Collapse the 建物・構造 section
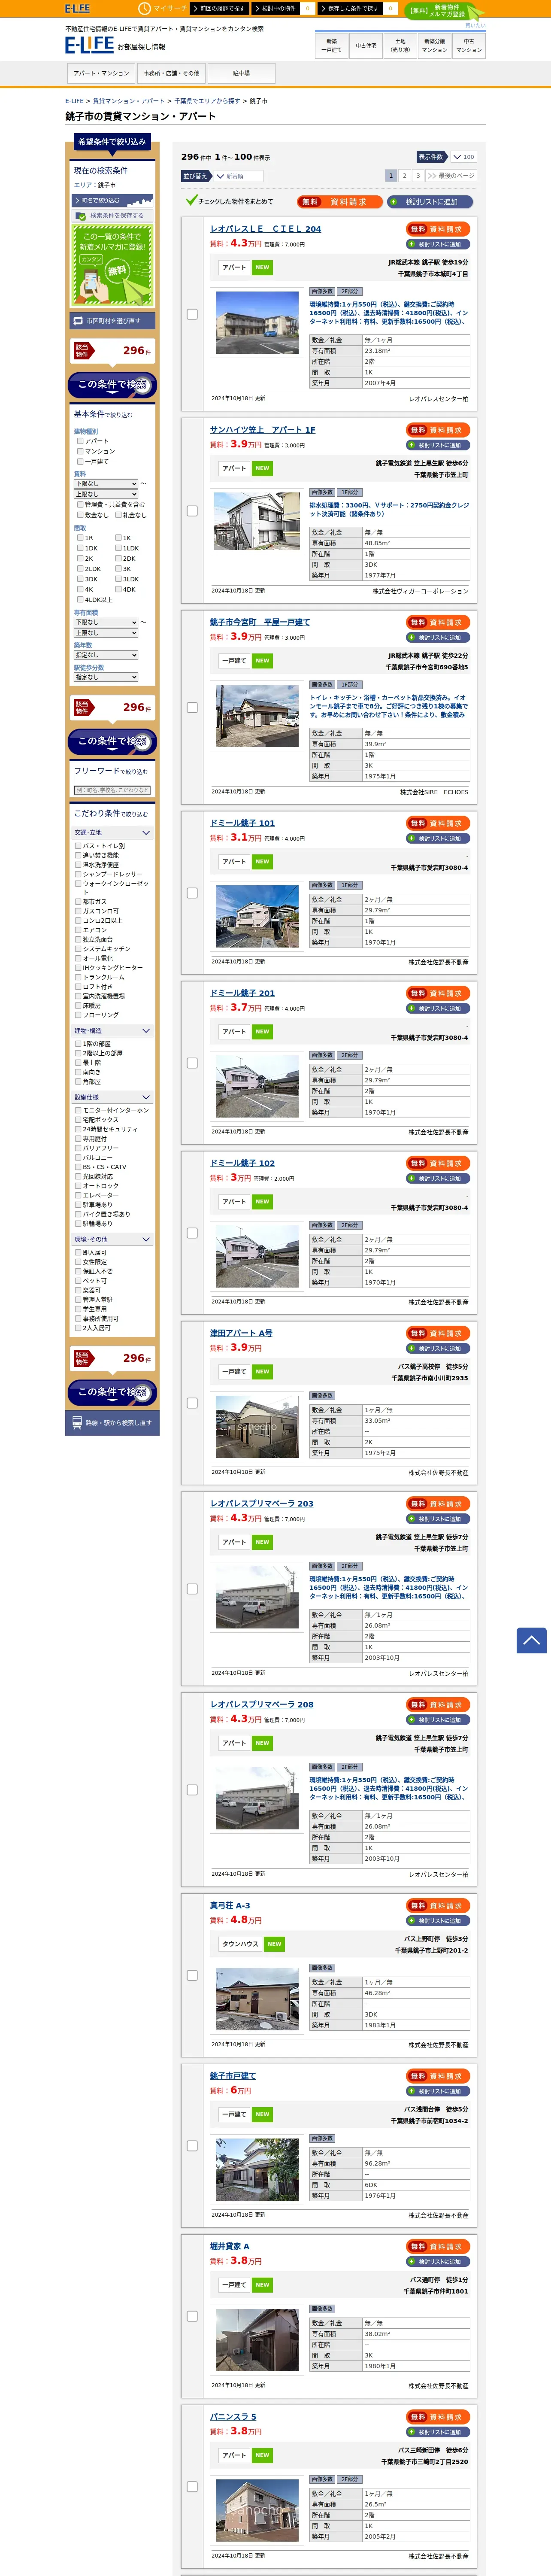 click(x=112, y=1030)
